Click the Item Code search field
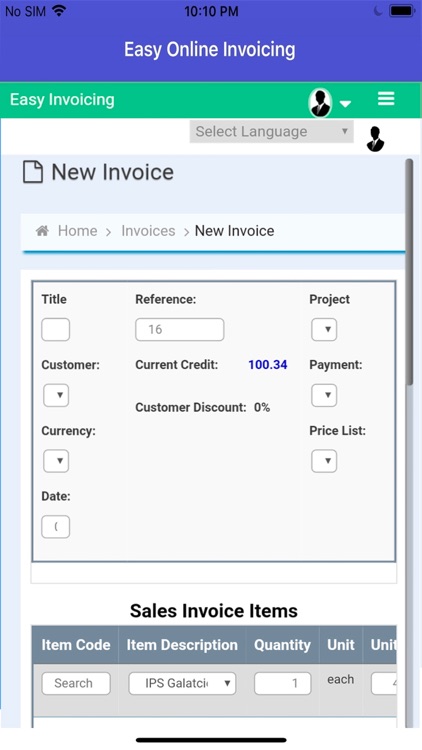 click(76, 684)
